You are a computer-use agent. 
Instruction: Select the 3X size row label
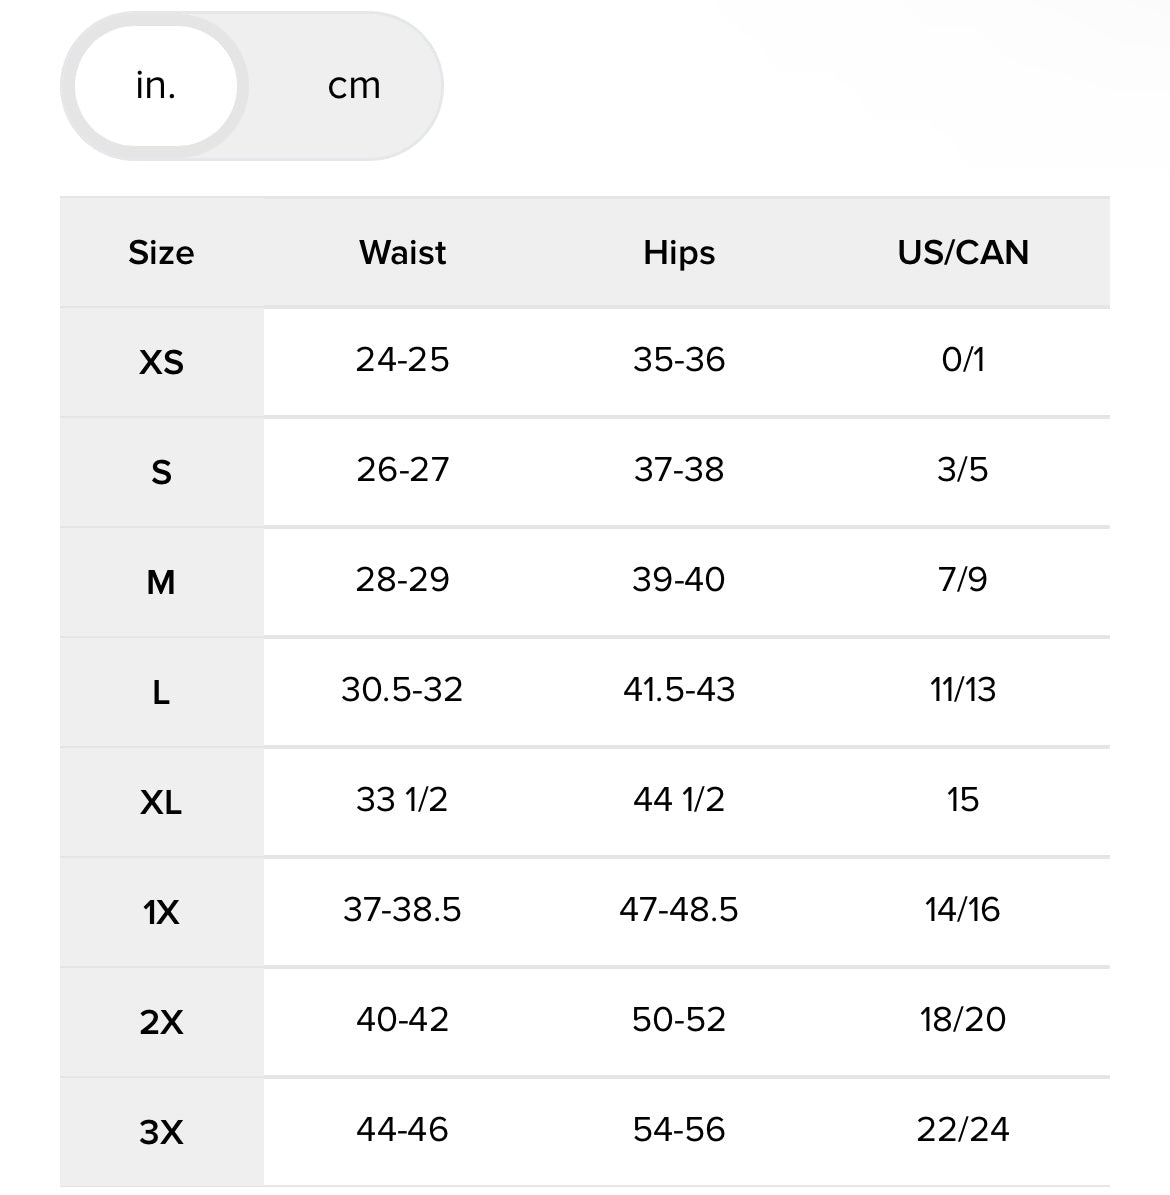point(161,1131)
